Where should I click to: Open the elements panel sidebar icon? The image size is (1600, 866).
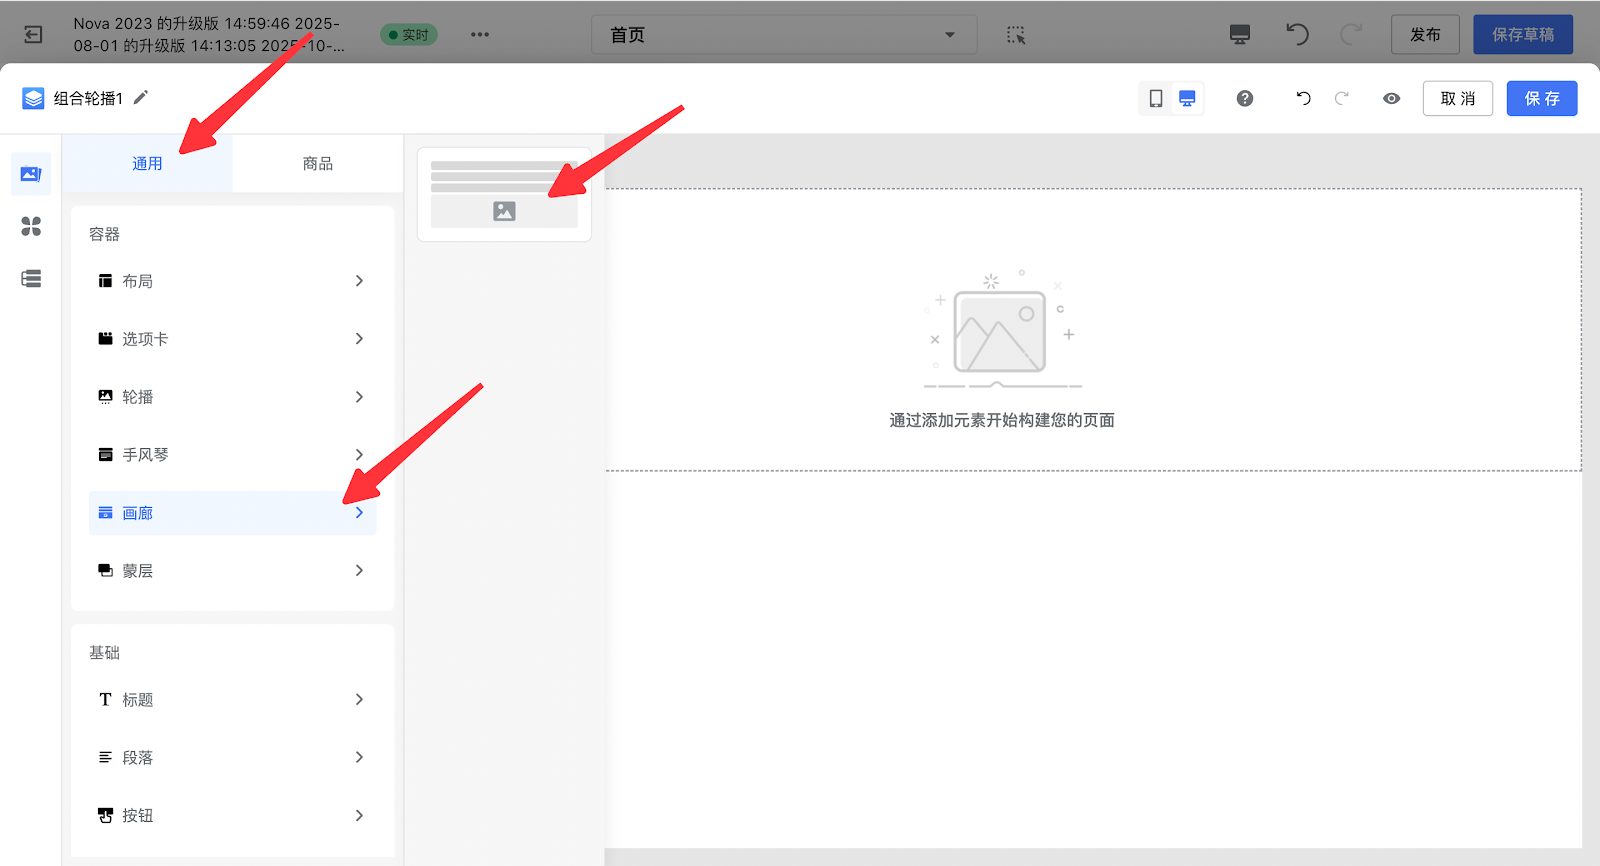pyautogui.click(x=31, y=174)
